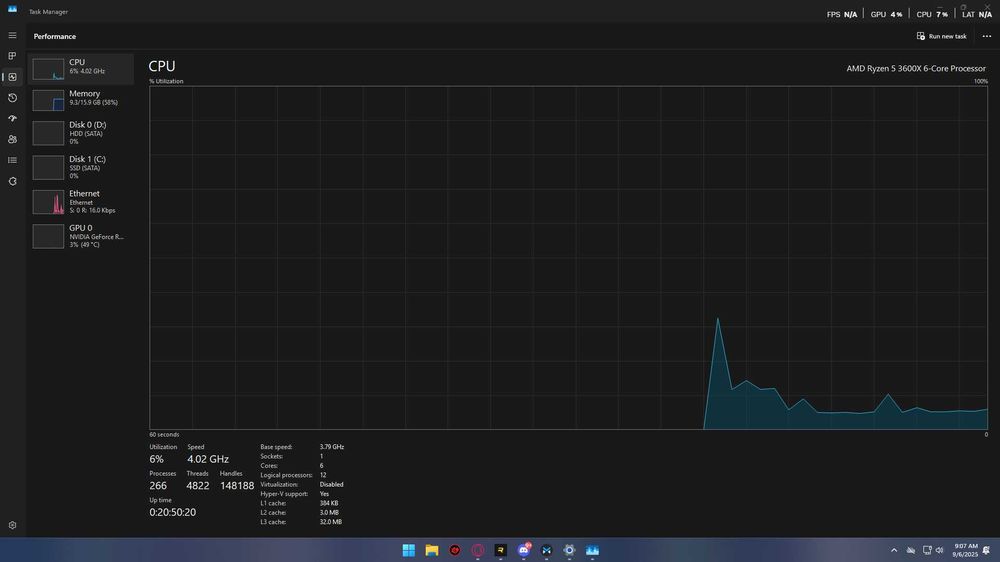Select Disk 1 (C:) in performance list
This screenshot has width=1000, height=562.
(x=81, y=167)
